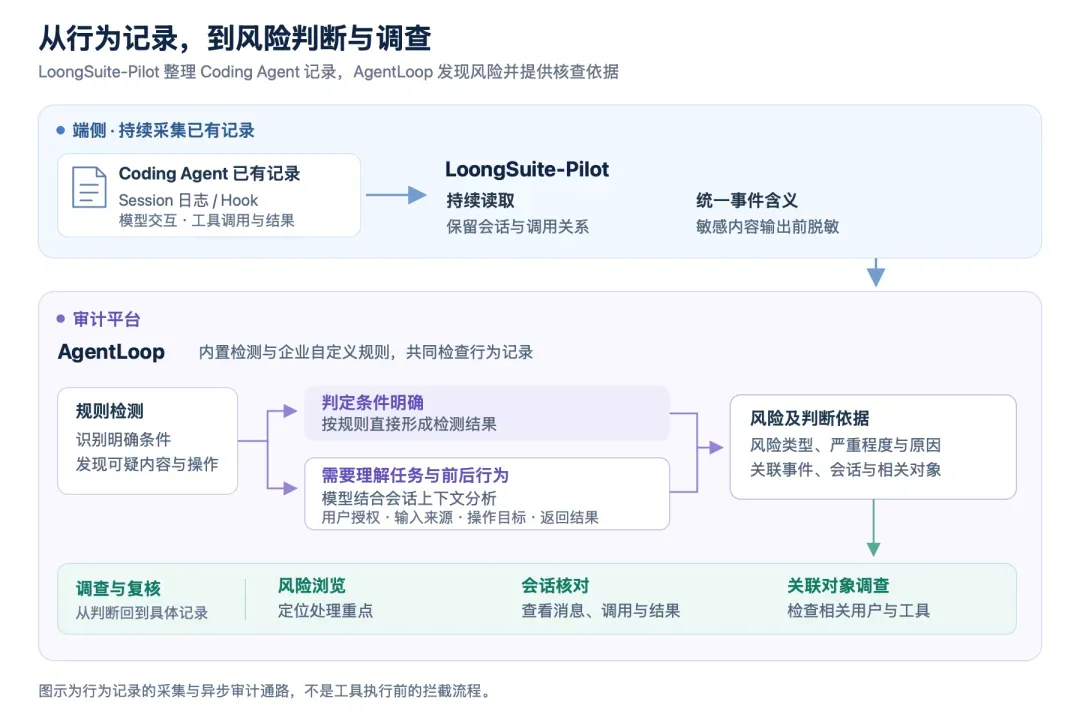Select the text "查看消息、调用与结果"

coord(601,610)
